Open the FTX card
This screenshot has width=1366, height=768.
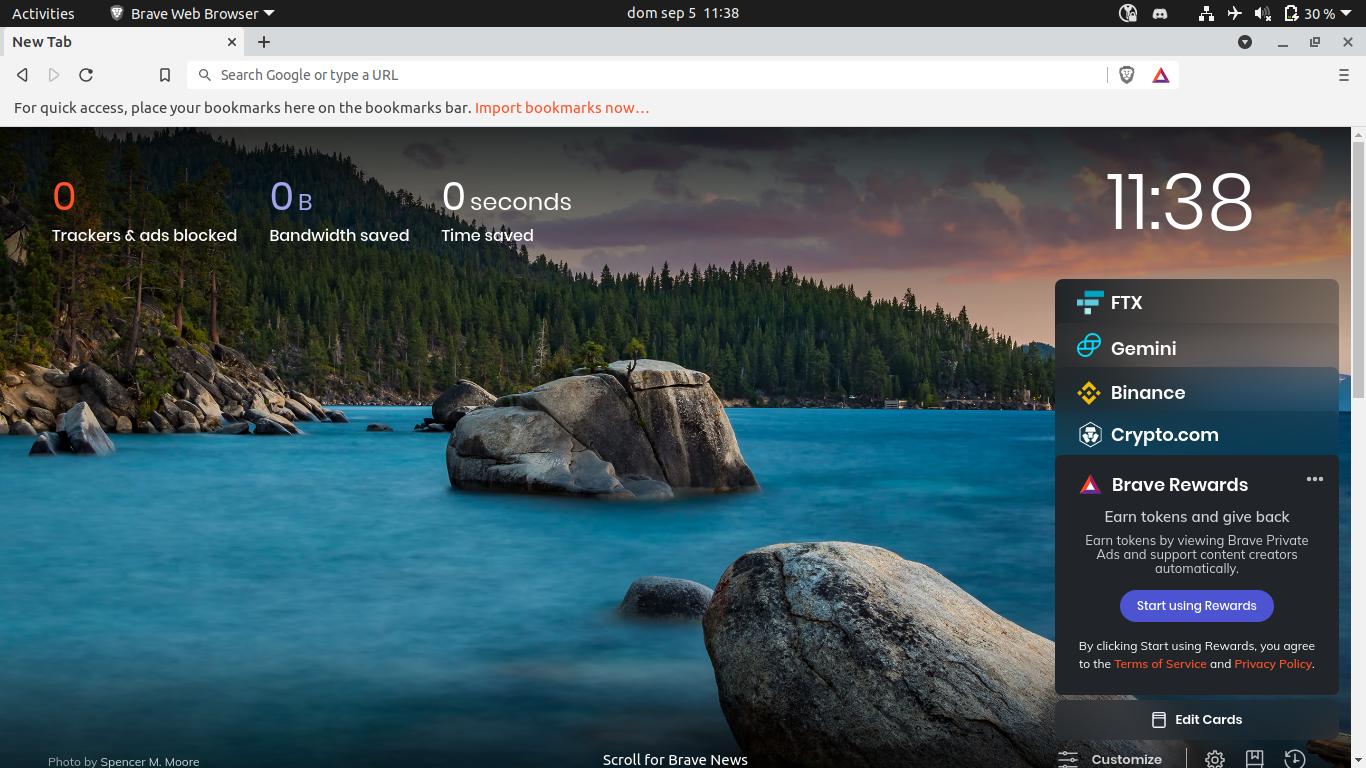tap(1197, 302)
